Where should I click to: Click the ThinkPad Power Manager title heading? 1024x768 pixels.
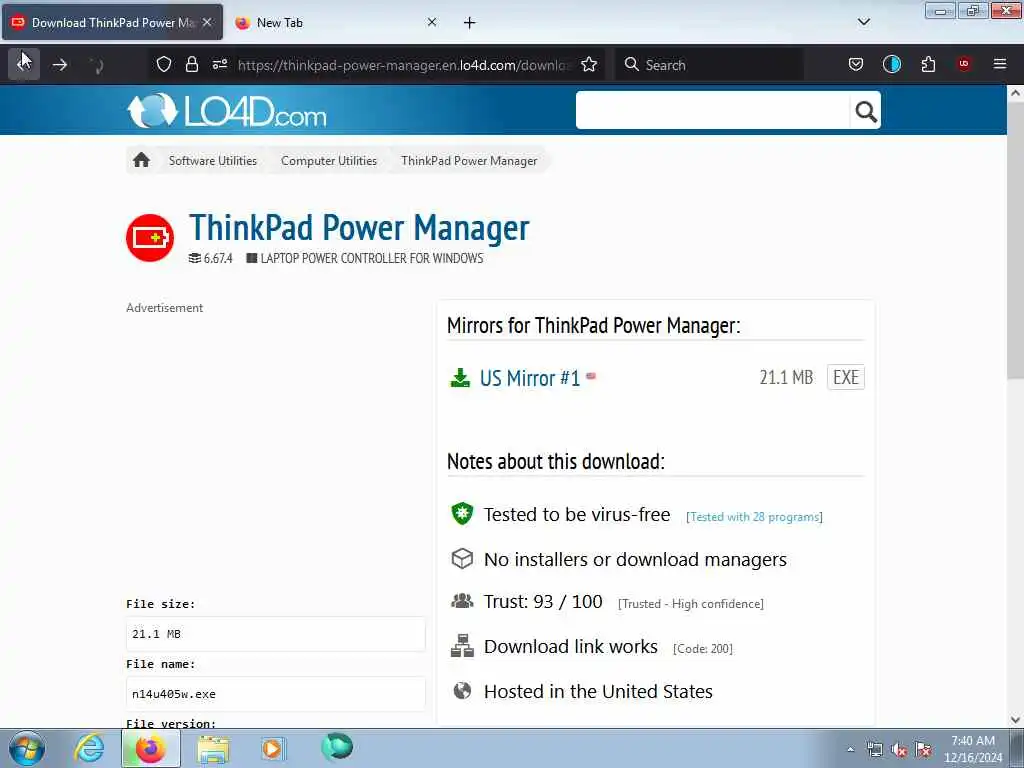tap(359, 228)
